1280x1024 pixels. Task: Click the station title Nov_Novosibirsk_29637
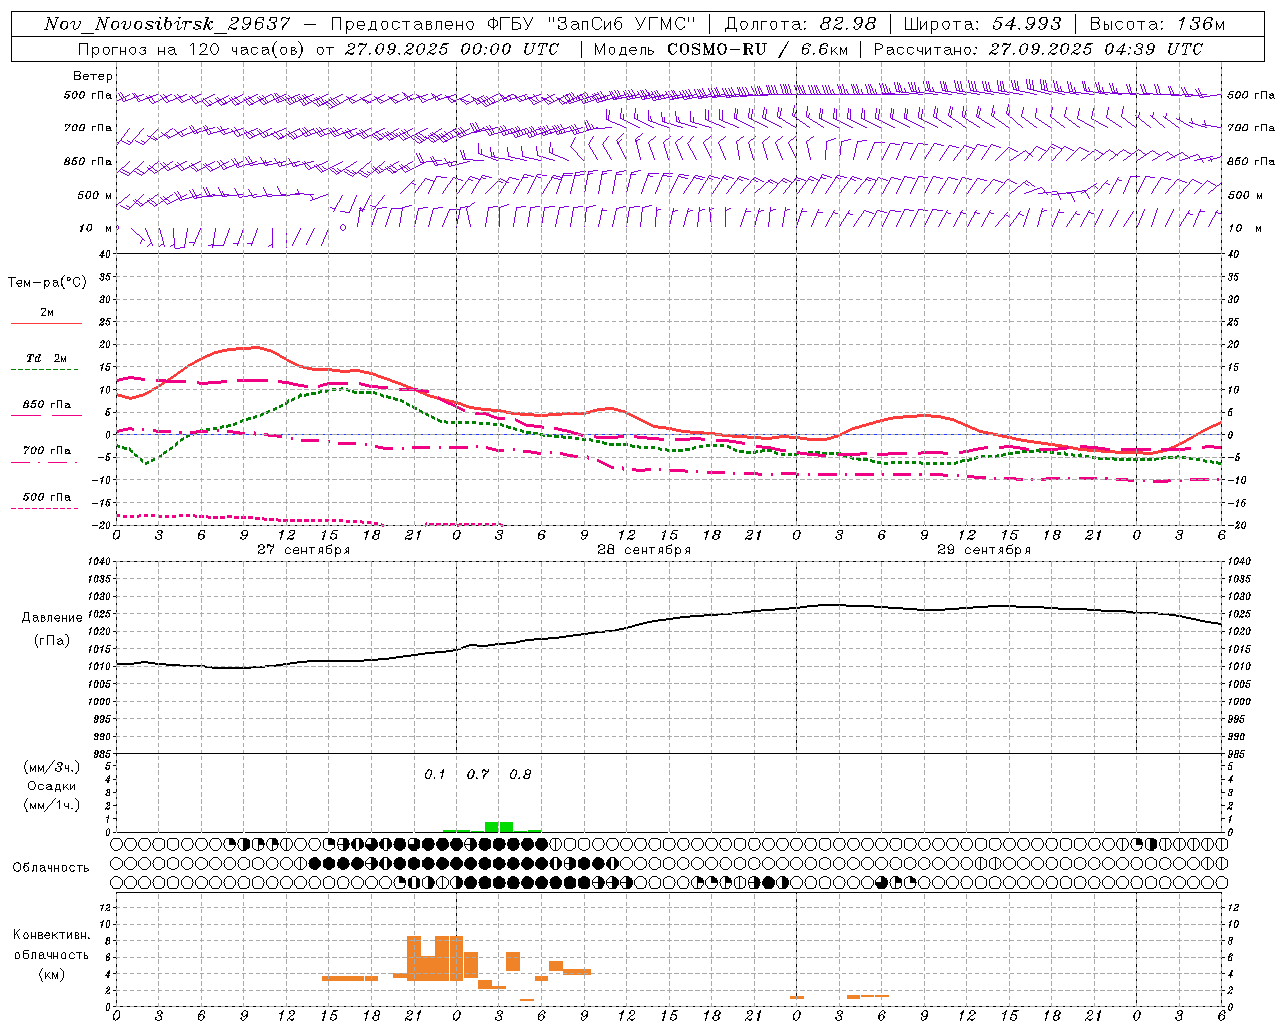tap(167, 24)
